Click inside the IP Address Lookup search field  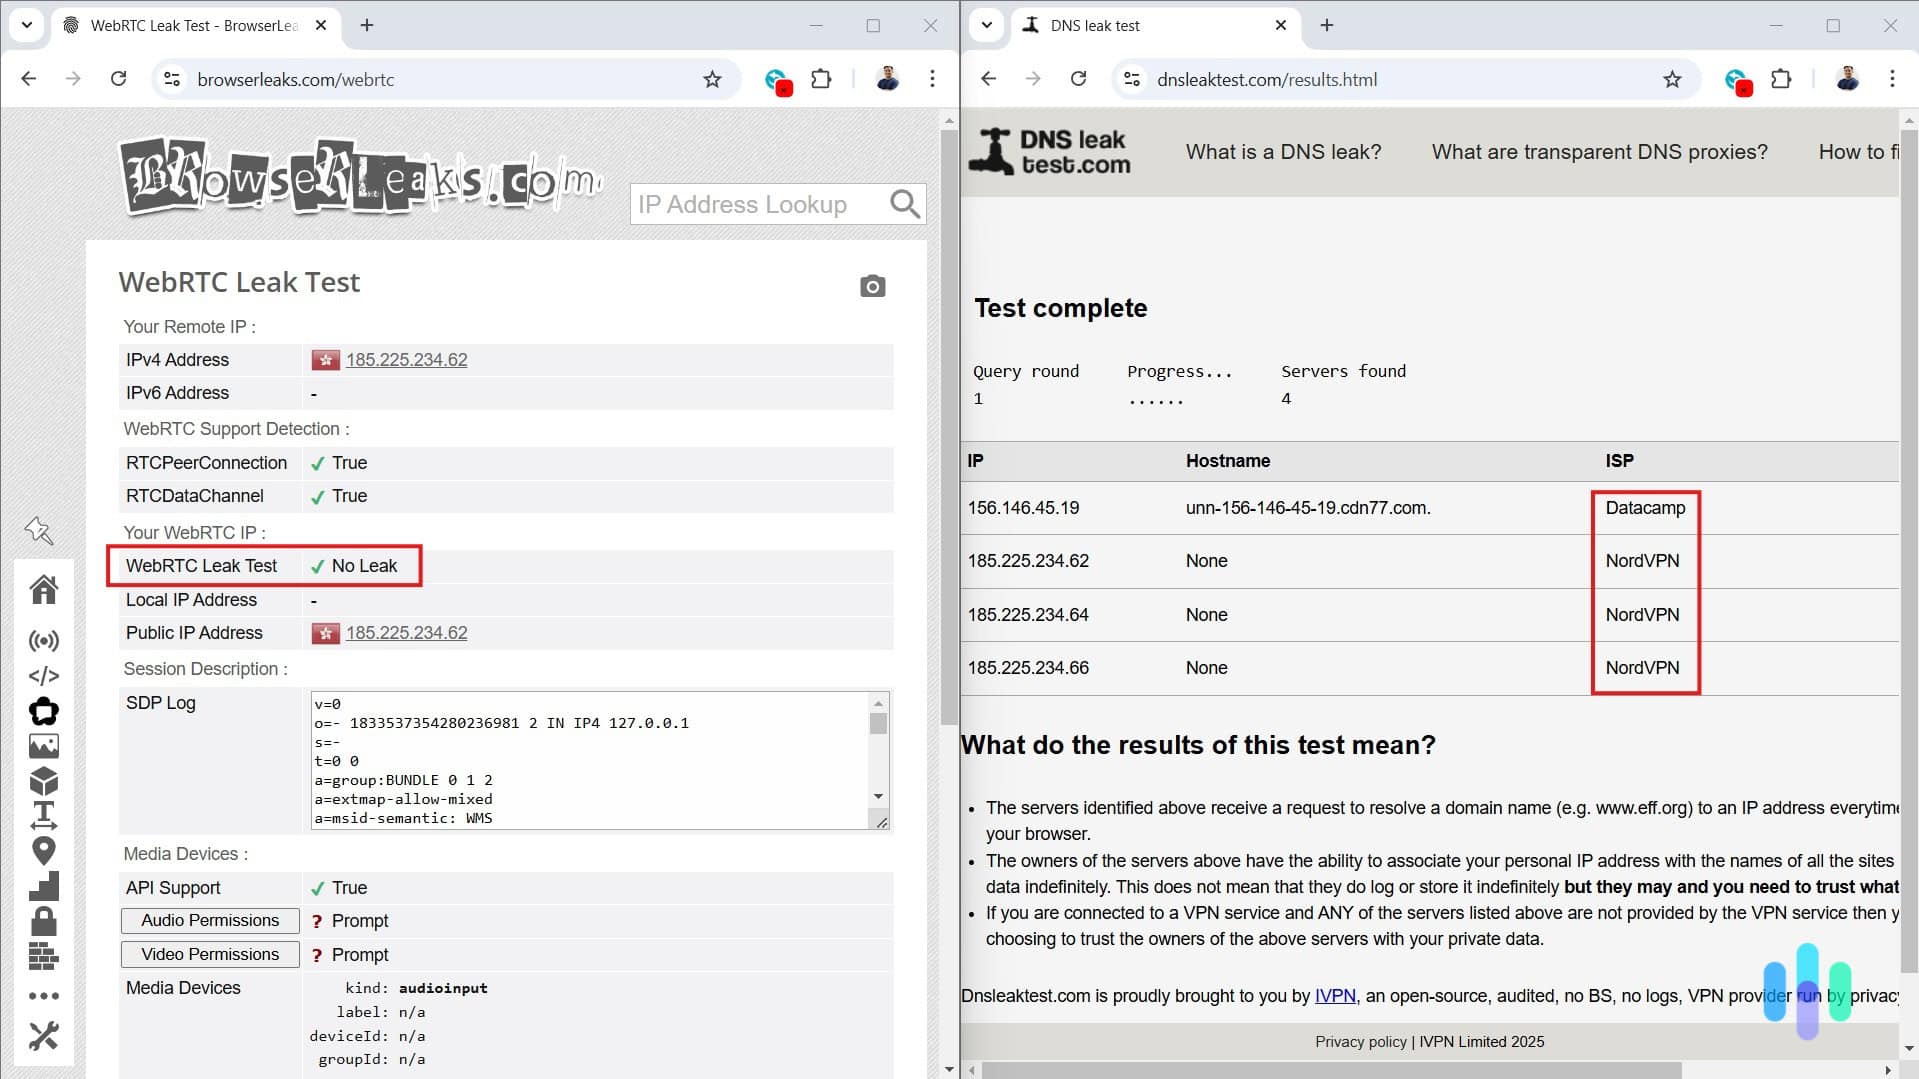coord(760,204)
